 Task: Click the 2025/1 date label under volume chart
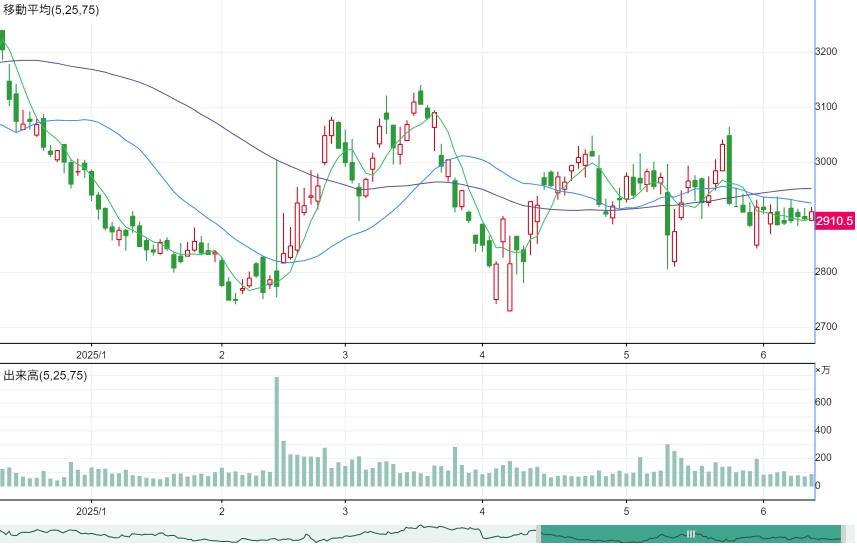[x=91, y=511]
